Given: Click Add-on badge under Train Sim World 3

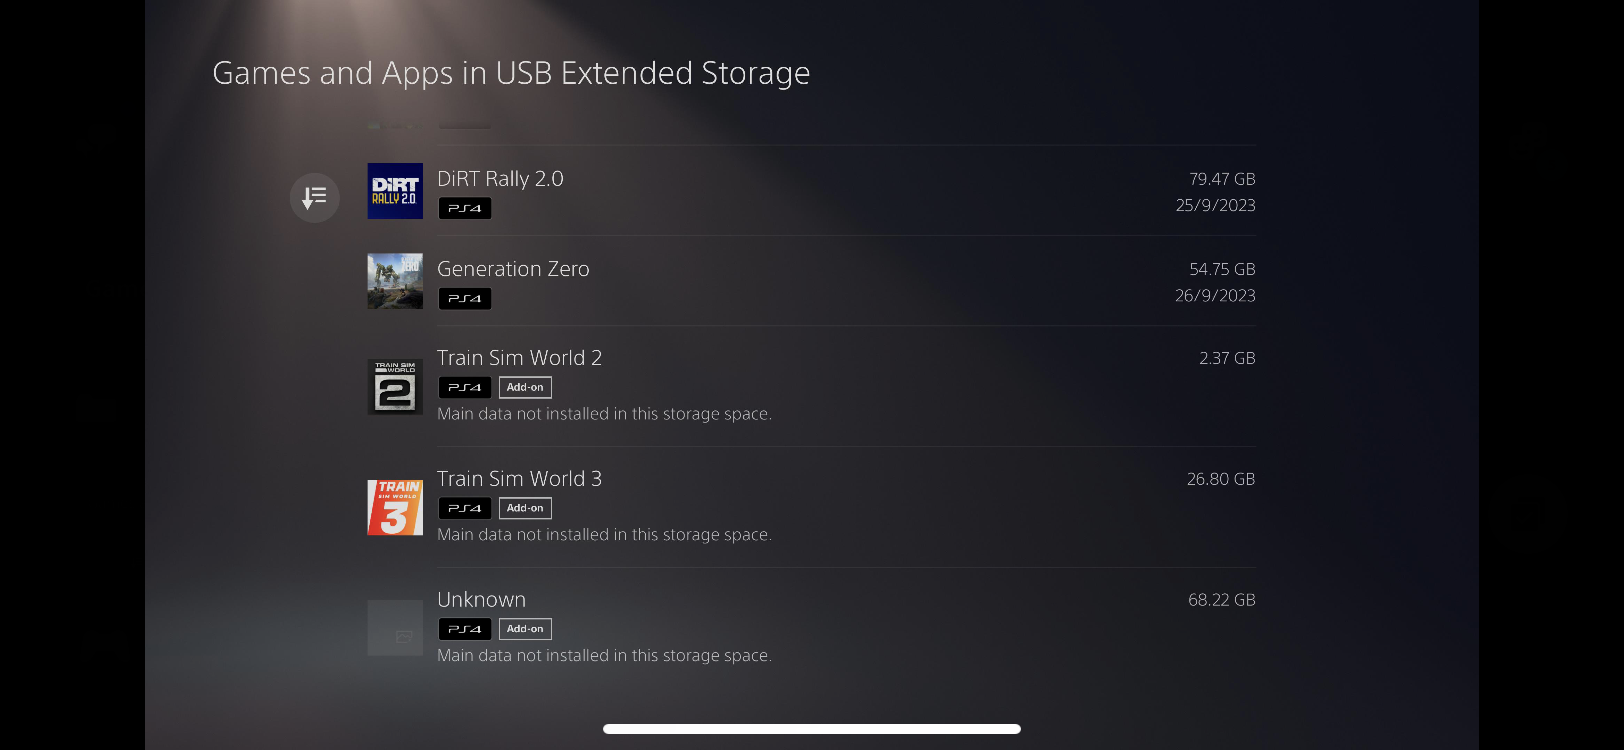Looking at the screenshot, I should click(525, 508).
